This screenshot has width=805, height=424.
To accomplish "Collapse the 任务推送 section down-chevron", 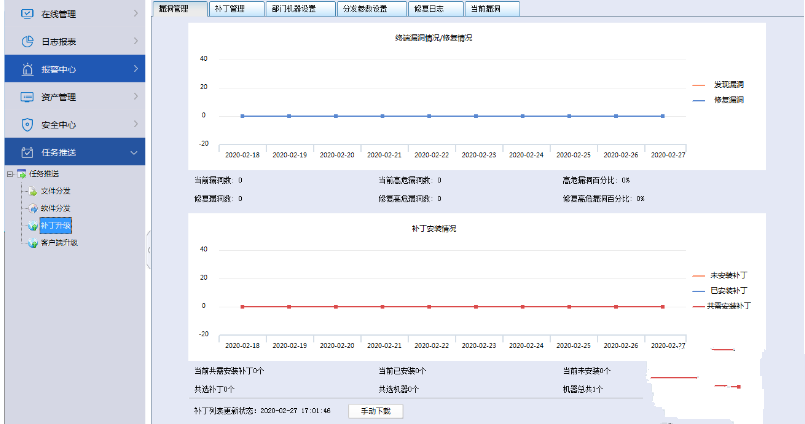I will pyautogui.click(x=134, y=152).
